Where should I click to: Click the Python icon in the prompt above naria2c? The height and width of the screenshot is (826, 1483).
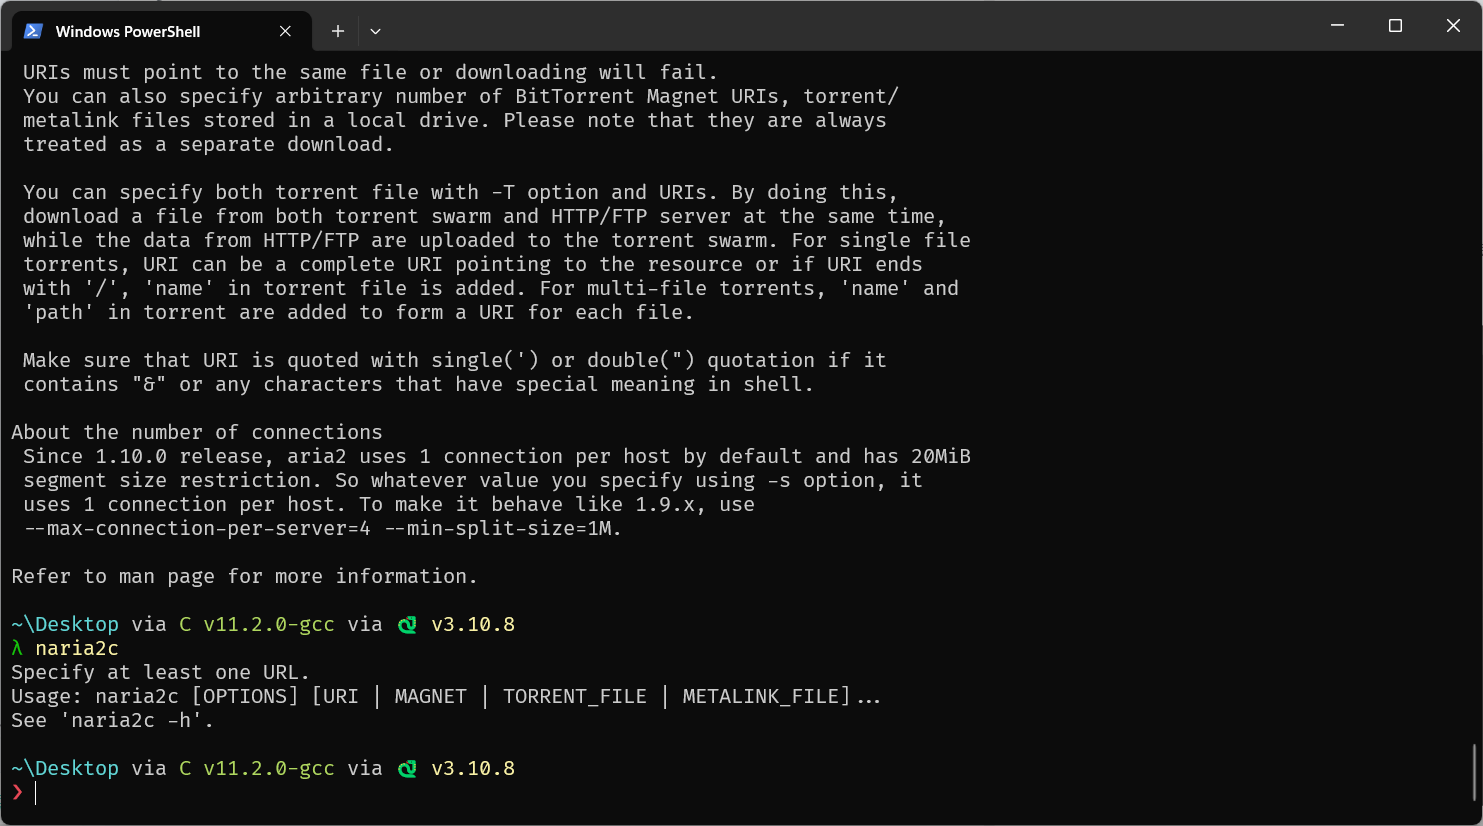pyautogui.click(x=407, y=624)
